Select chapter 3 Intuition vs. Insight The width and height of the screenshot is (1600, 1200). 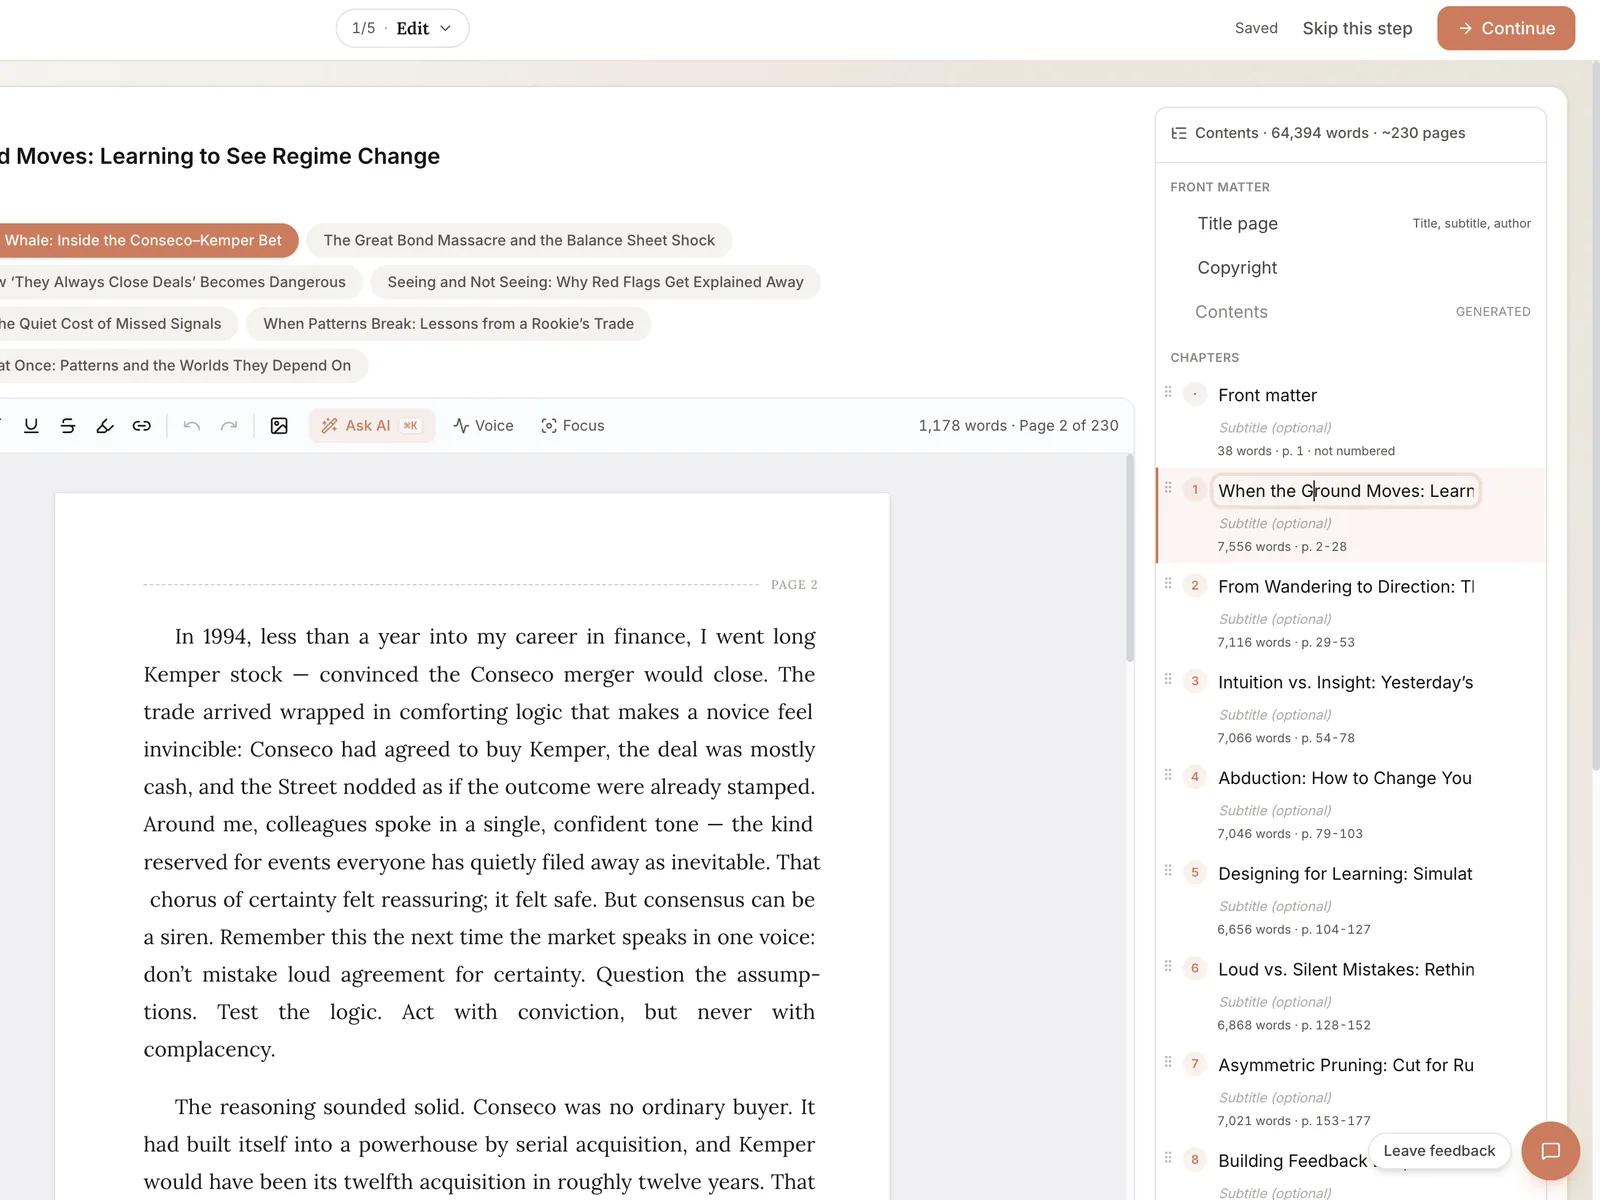[1346, 682]
